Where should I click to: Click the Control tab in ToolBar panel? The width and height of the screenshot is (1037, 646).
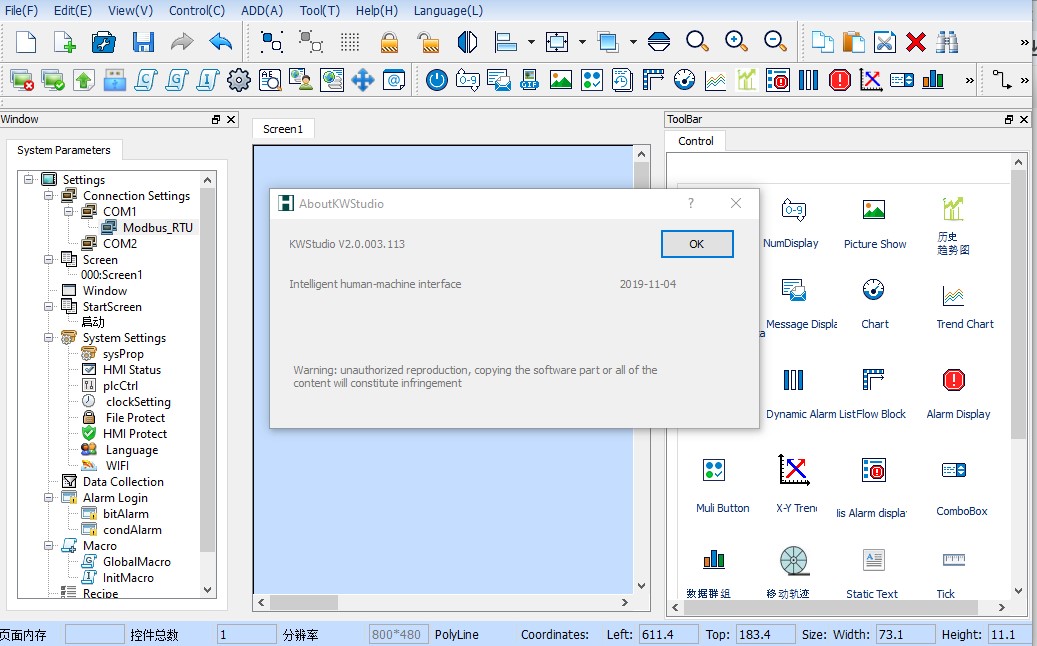[x=696, y=141]
